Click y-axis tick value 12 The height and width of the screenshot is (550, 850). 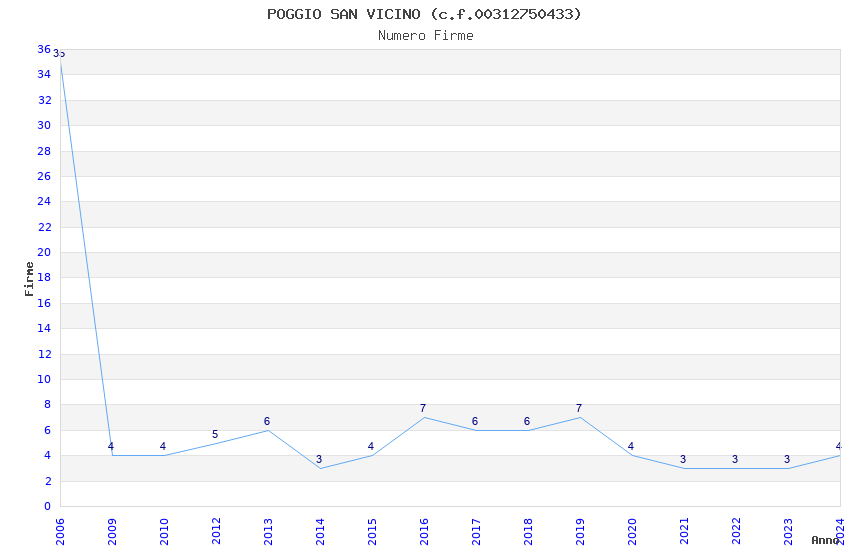[44, 354]
